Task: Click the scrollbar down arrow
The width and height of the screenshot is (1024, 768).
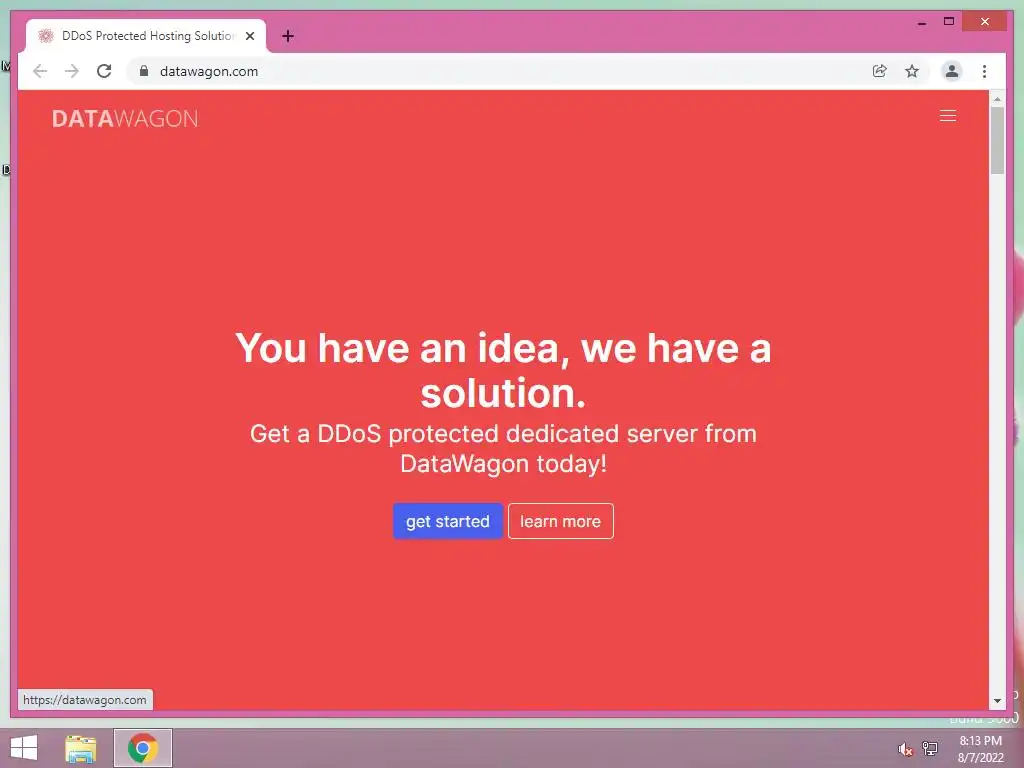Action: [997, 701]
